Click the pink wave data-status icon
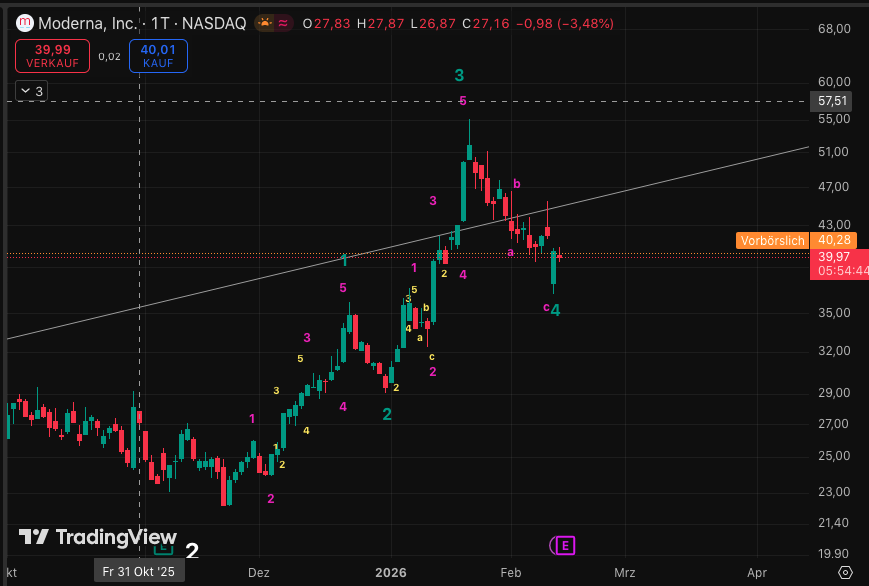This screenshot has height=586, width=869. tap(284, 23)
